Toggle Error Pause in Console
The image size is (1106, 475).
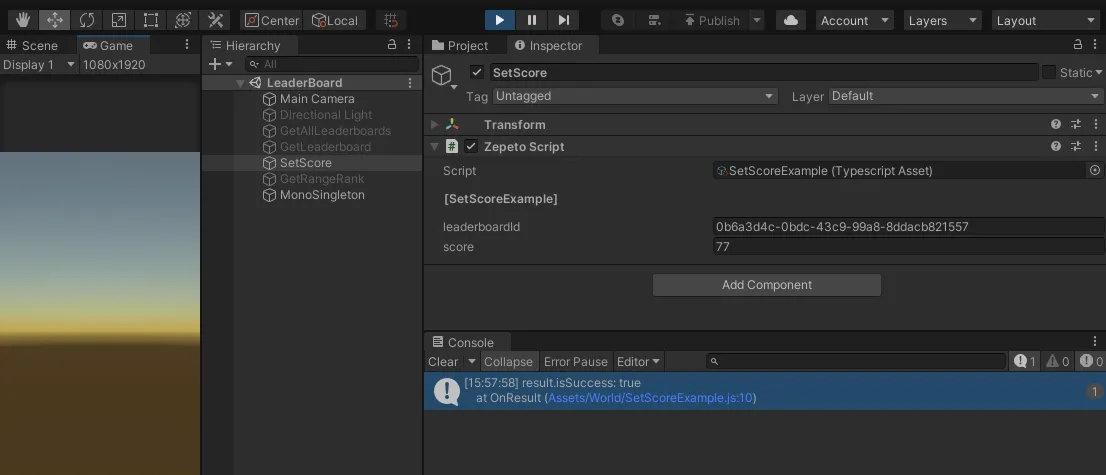(x=576, y=361)
